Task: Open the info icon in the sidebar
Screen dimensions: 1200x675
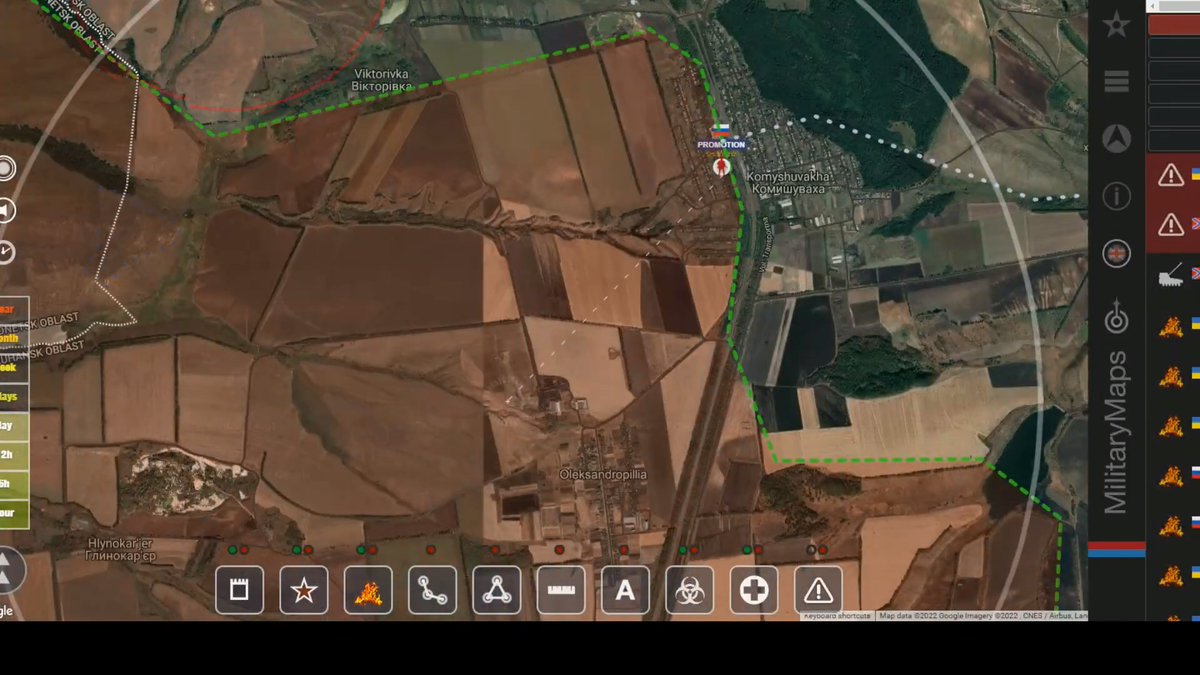Action: (1116, 196)
